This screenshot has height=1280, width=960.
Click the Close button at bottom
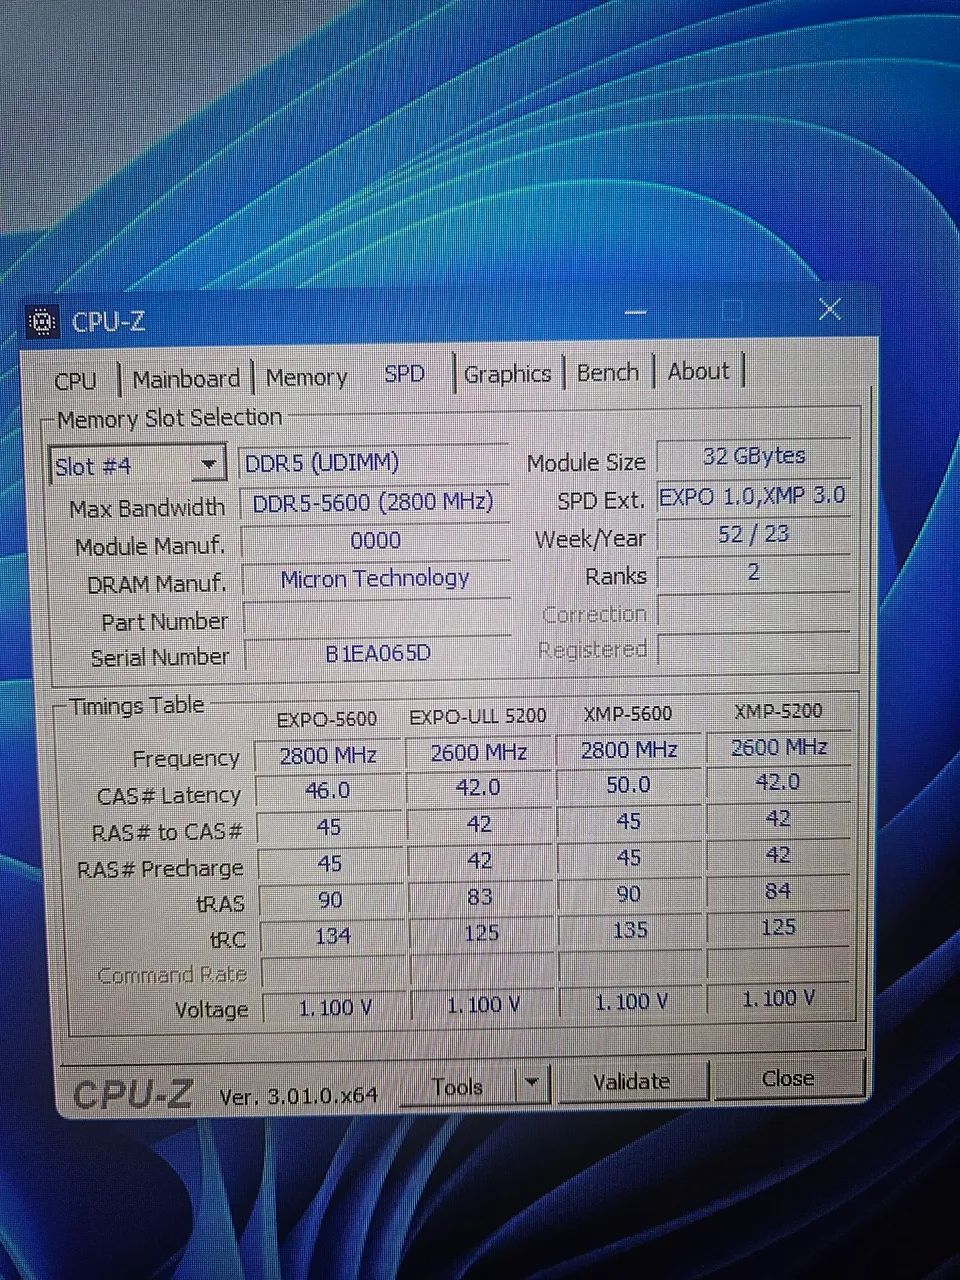tap(788, 1079)
